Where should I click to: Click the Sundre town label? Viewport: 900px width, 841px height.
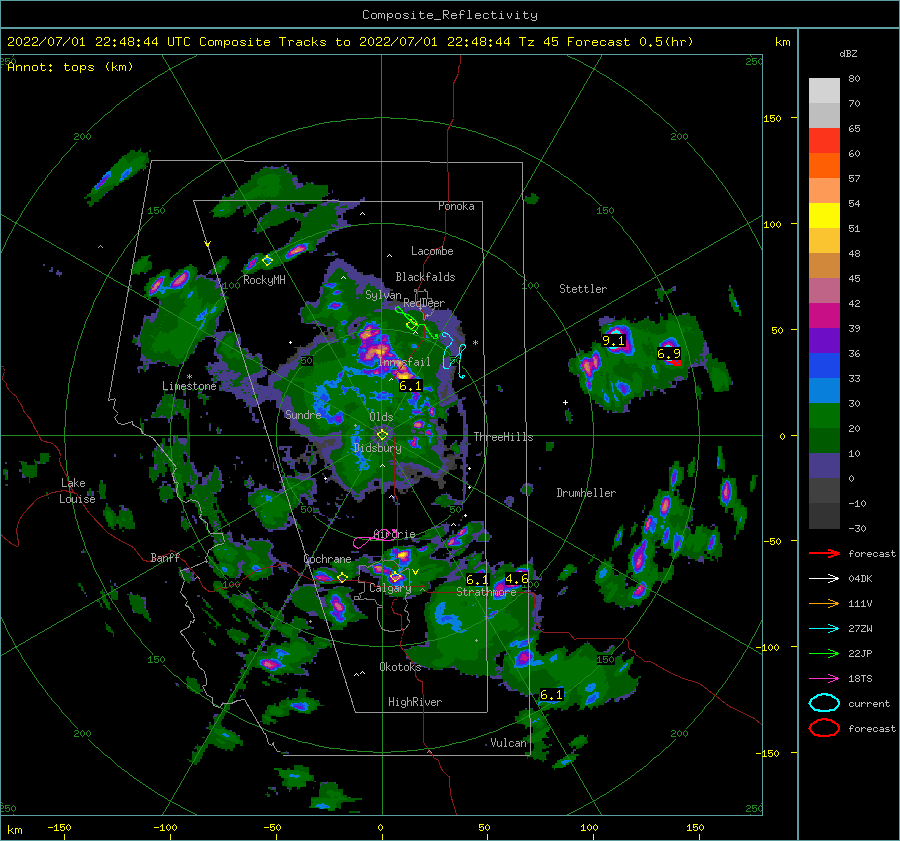point(303,414)
